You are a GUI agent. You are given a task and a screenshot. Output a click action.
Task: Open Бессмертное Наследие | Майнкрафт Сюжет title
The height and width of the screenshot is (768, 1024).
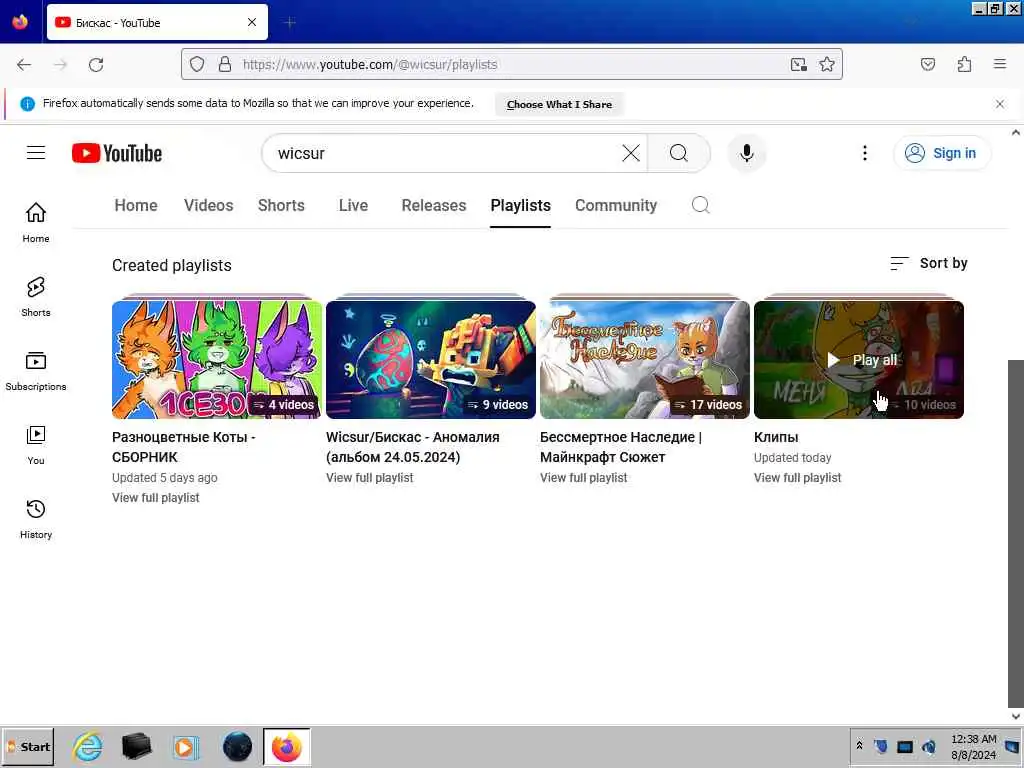(621, 447)
